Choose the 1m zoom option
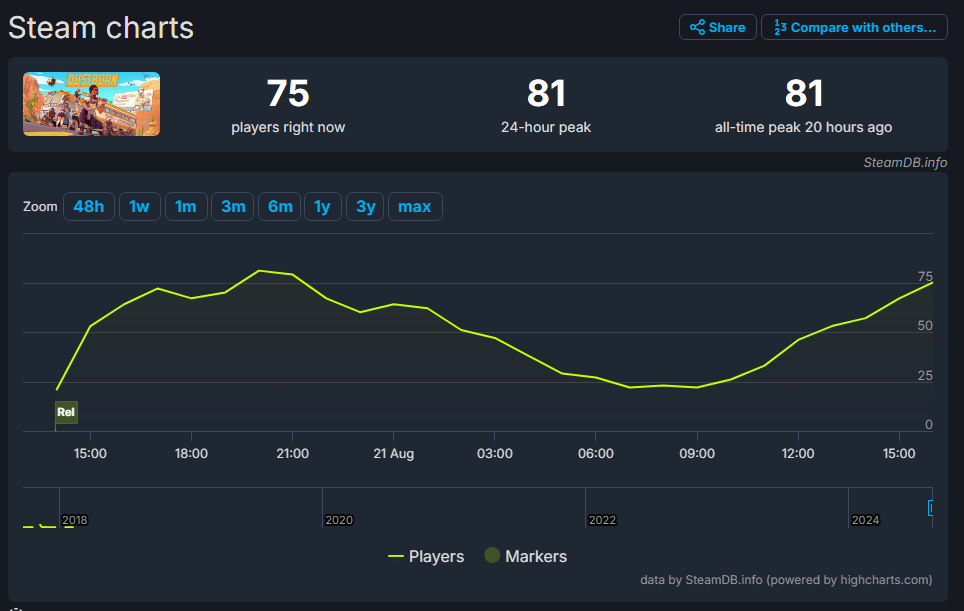964x611 pixels. pos(186,207)
